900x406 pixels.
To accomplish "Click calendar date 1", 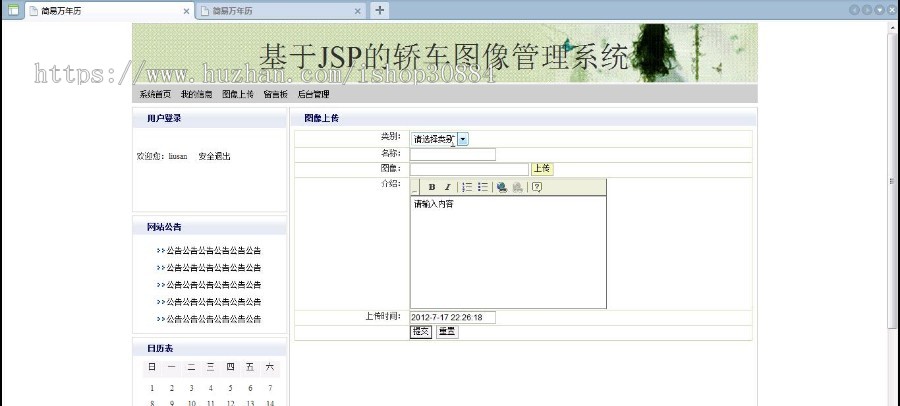I will point(152,388).
